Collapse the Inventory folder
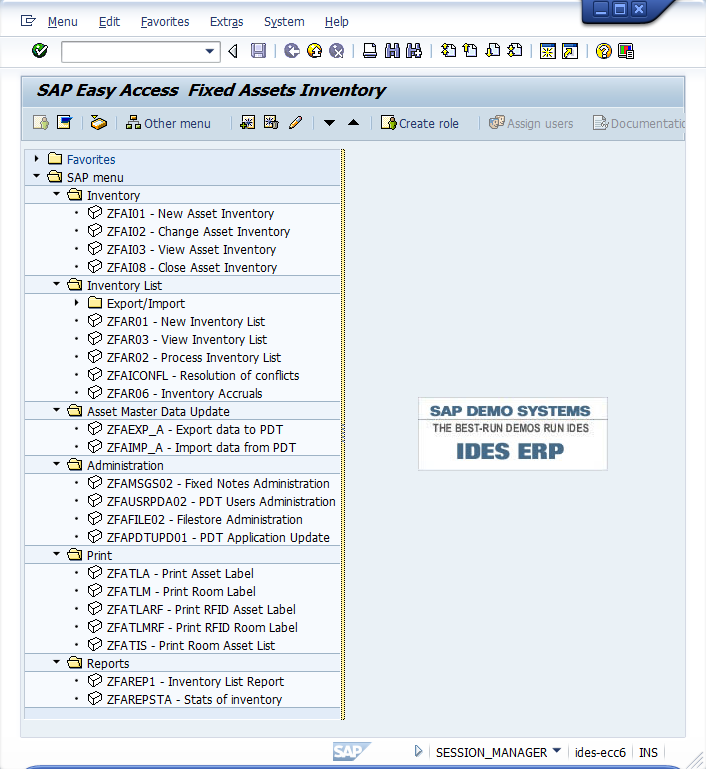 pyautogui.click(x=56, y=194)
